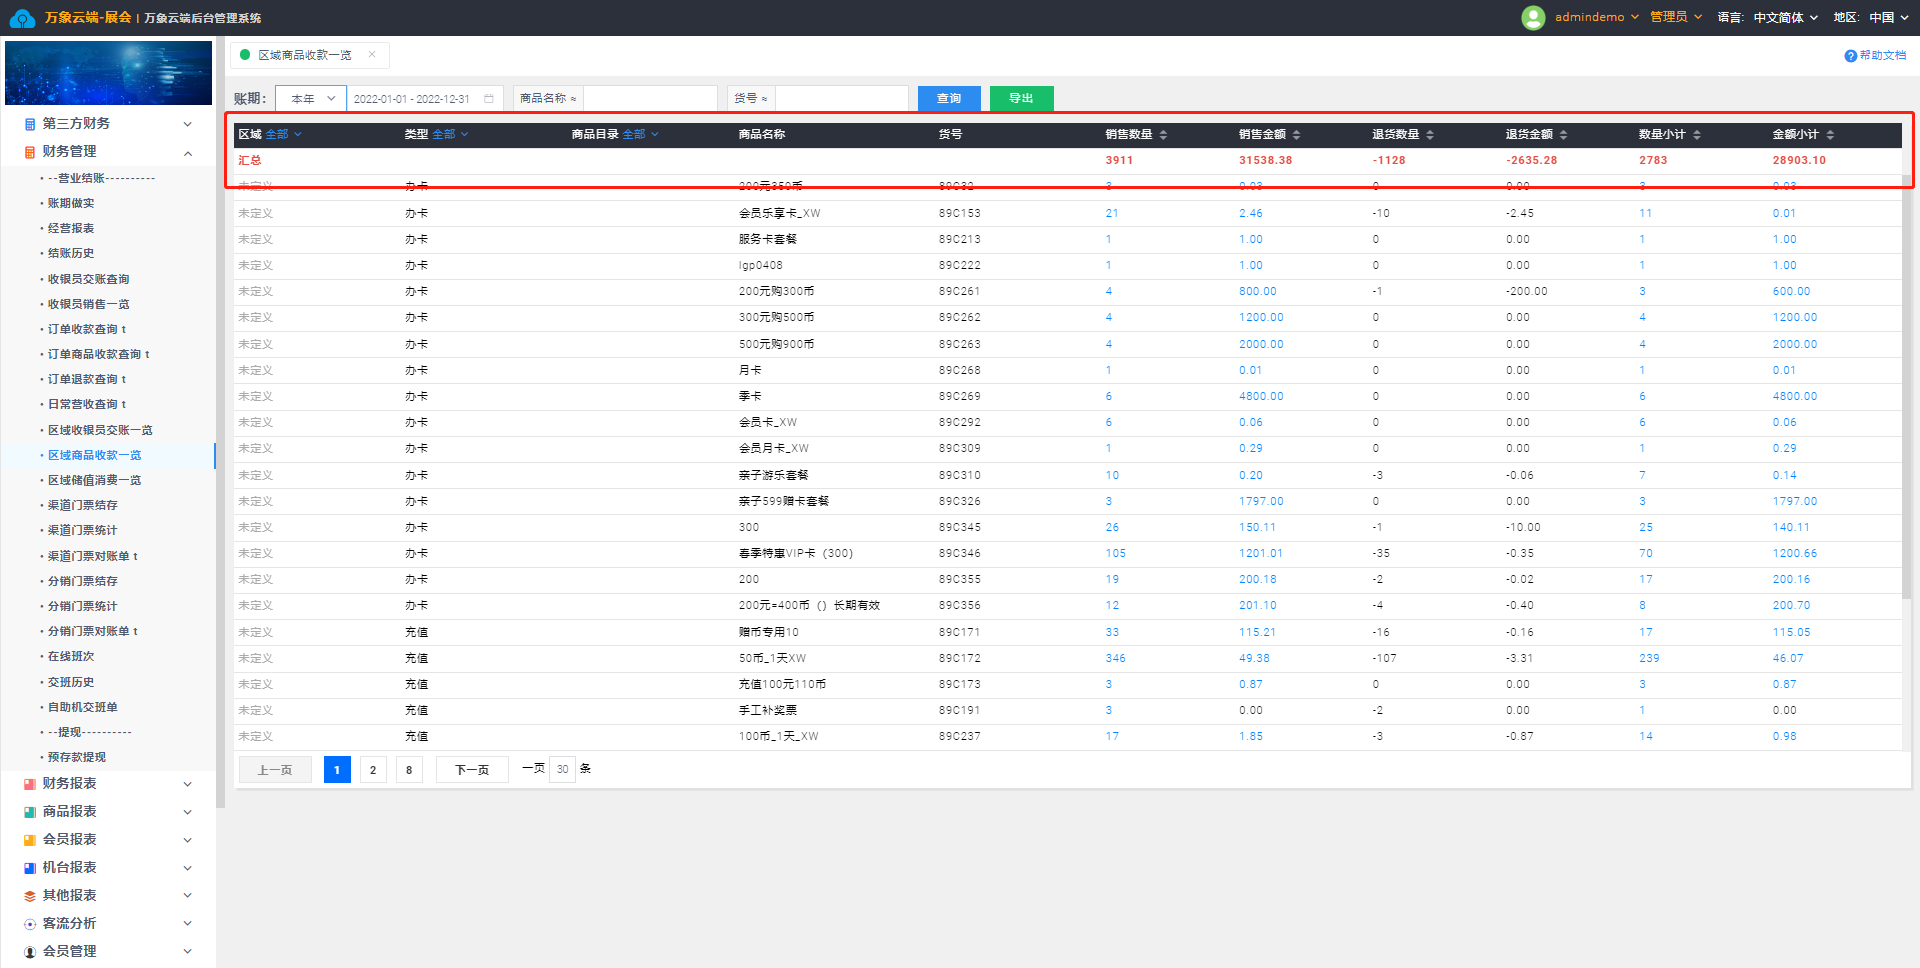1920x968 pixels.
Task: Sort by 退货金额 column arrows
Action: [1563, 135]
